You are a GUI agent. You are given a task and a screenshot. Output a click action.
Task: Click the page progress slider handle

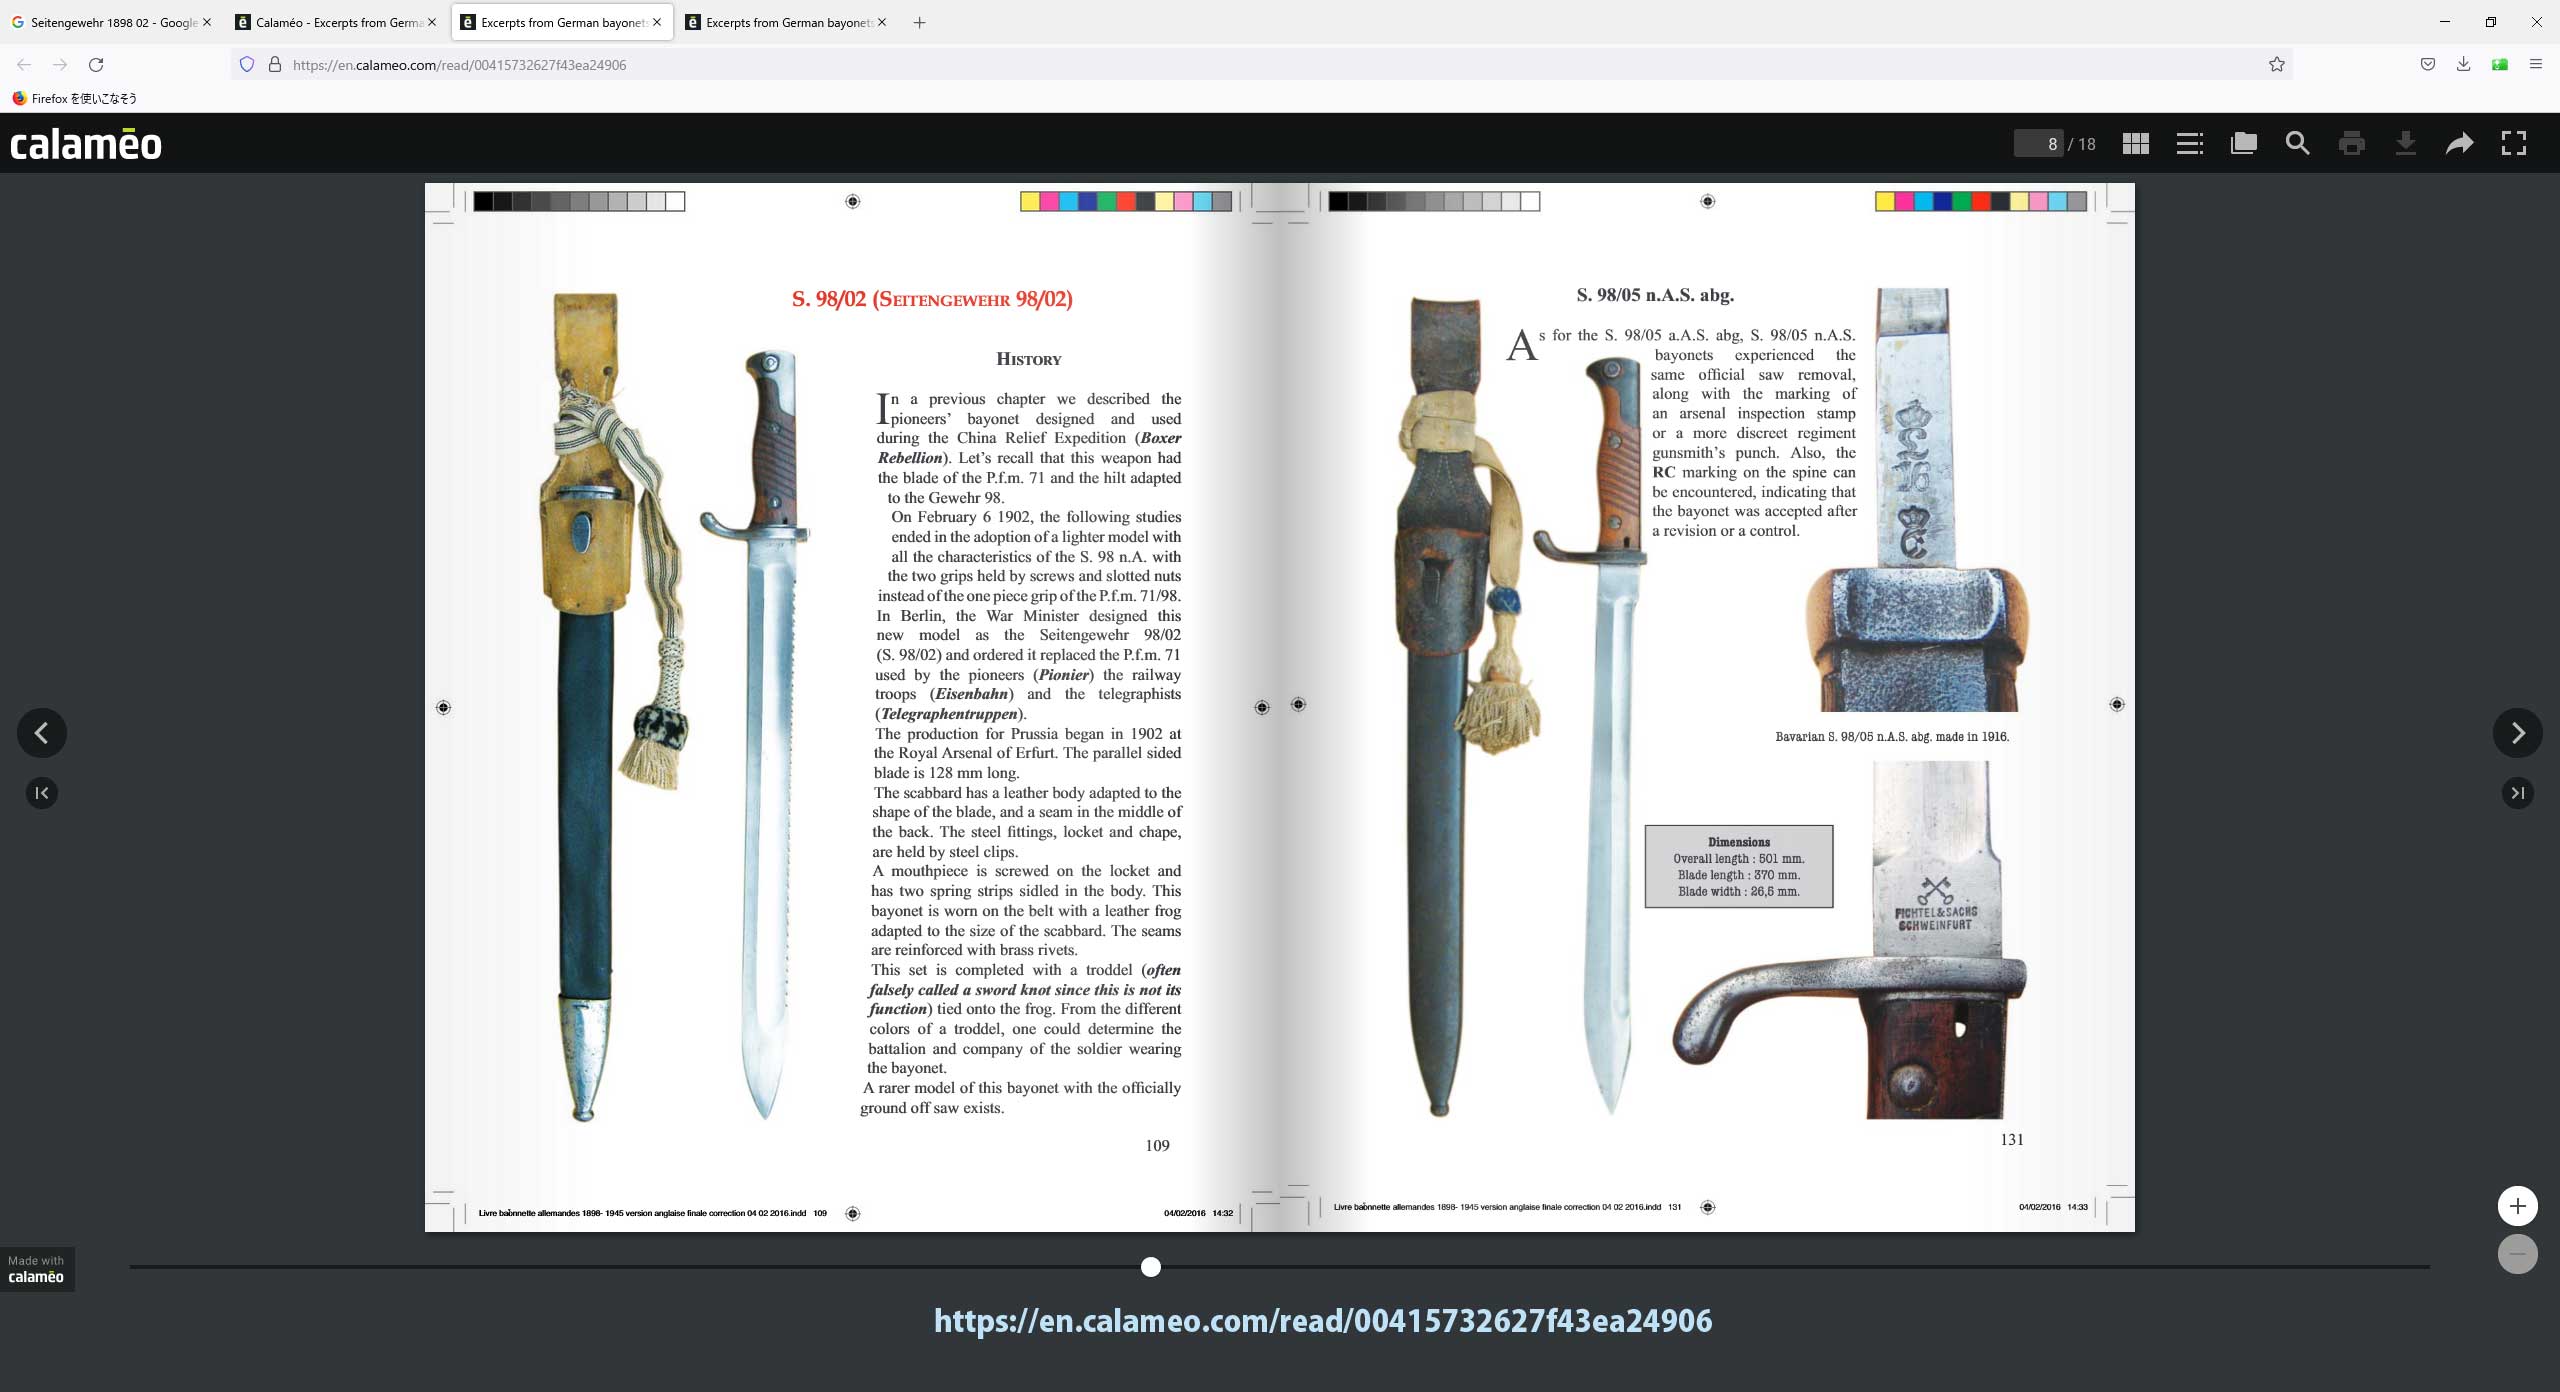1151,1267
